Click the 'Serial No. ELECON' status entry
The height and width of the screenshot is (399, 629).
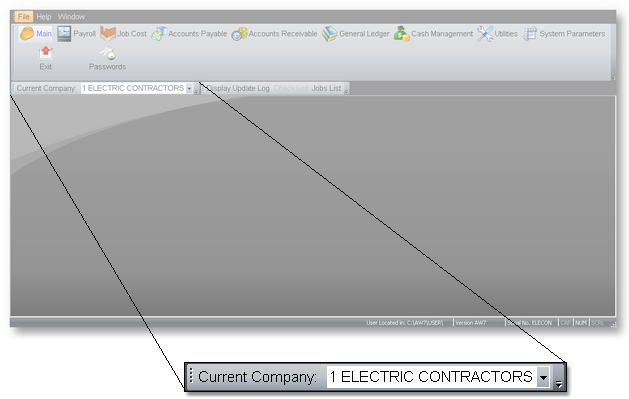point(530,323)
